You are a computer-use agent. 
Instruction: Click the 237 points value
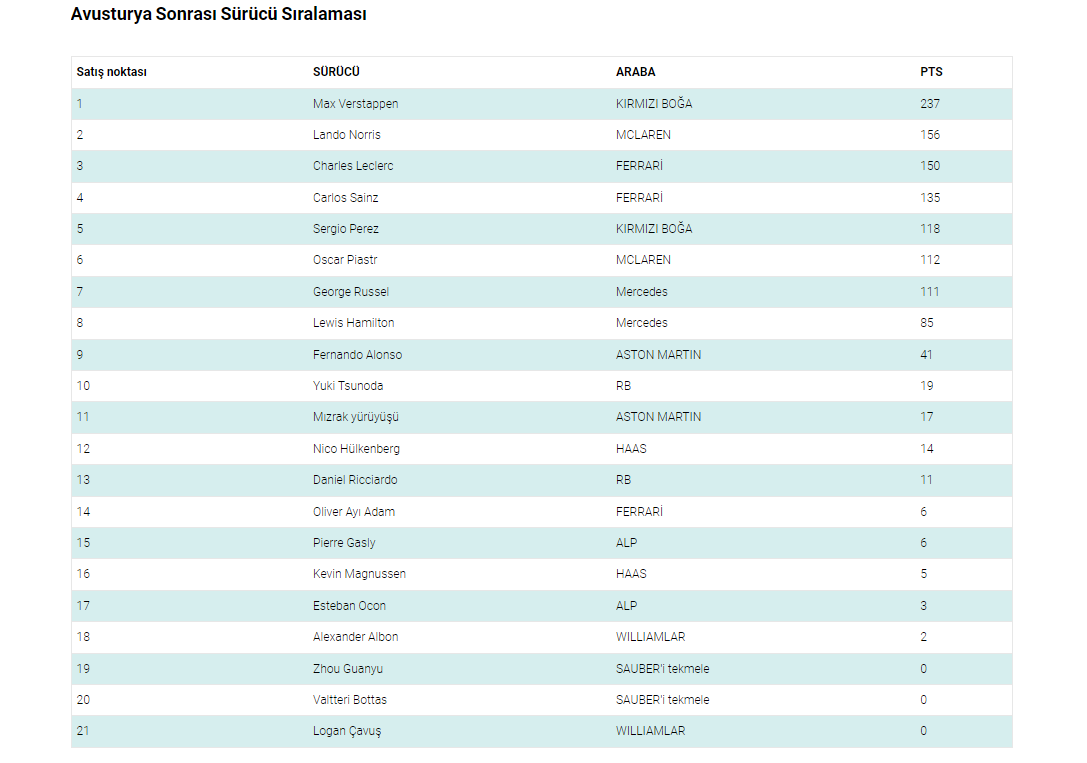[930, 104]
